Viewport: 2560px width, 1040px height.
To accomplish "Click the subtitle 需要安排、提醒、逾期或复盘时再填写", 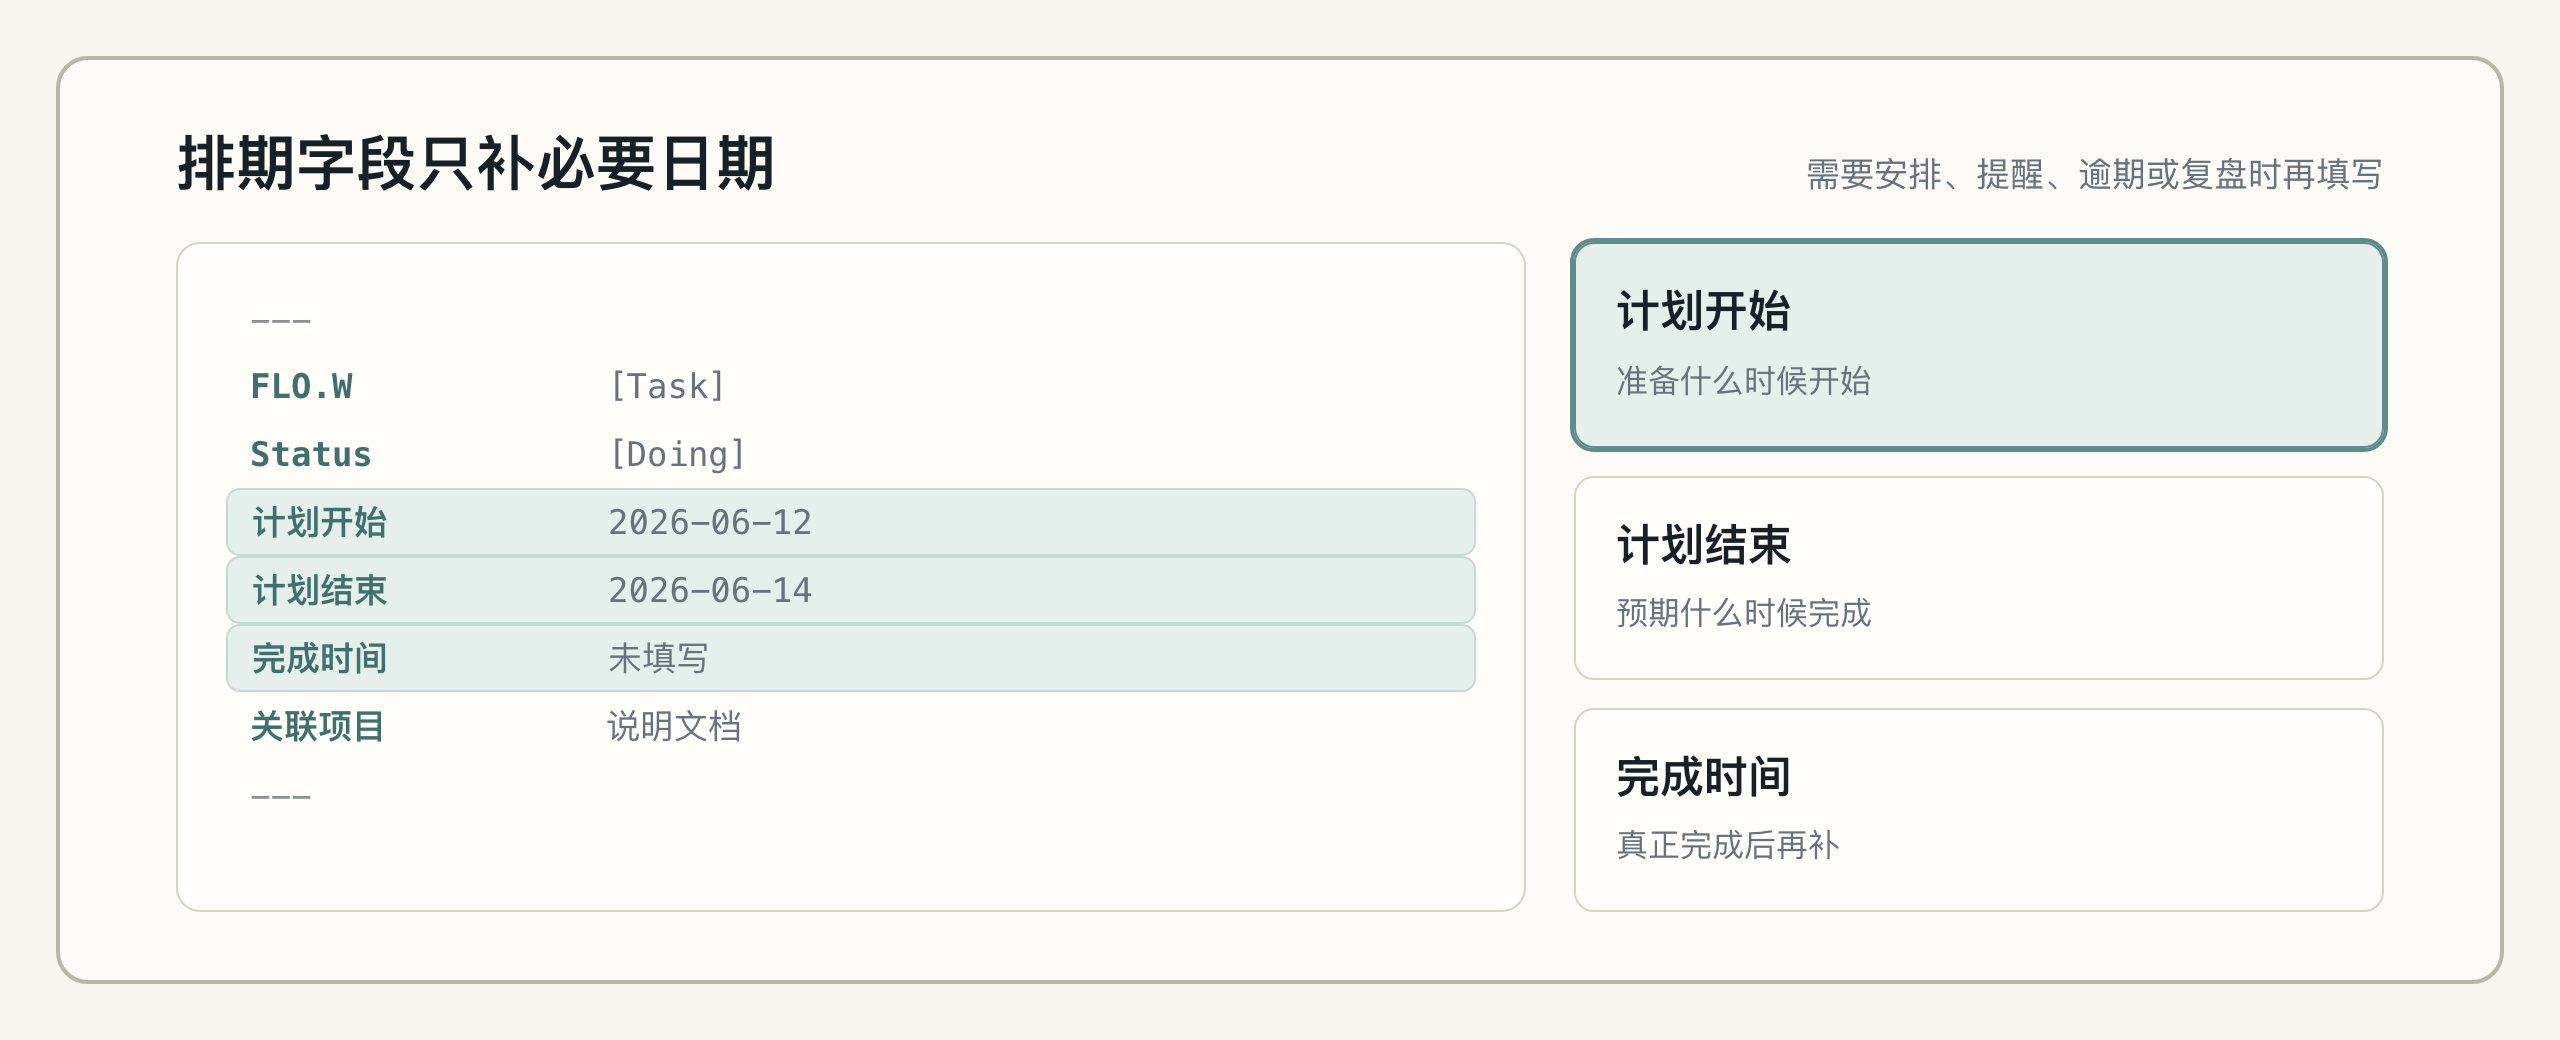I will pos(2094,174).
